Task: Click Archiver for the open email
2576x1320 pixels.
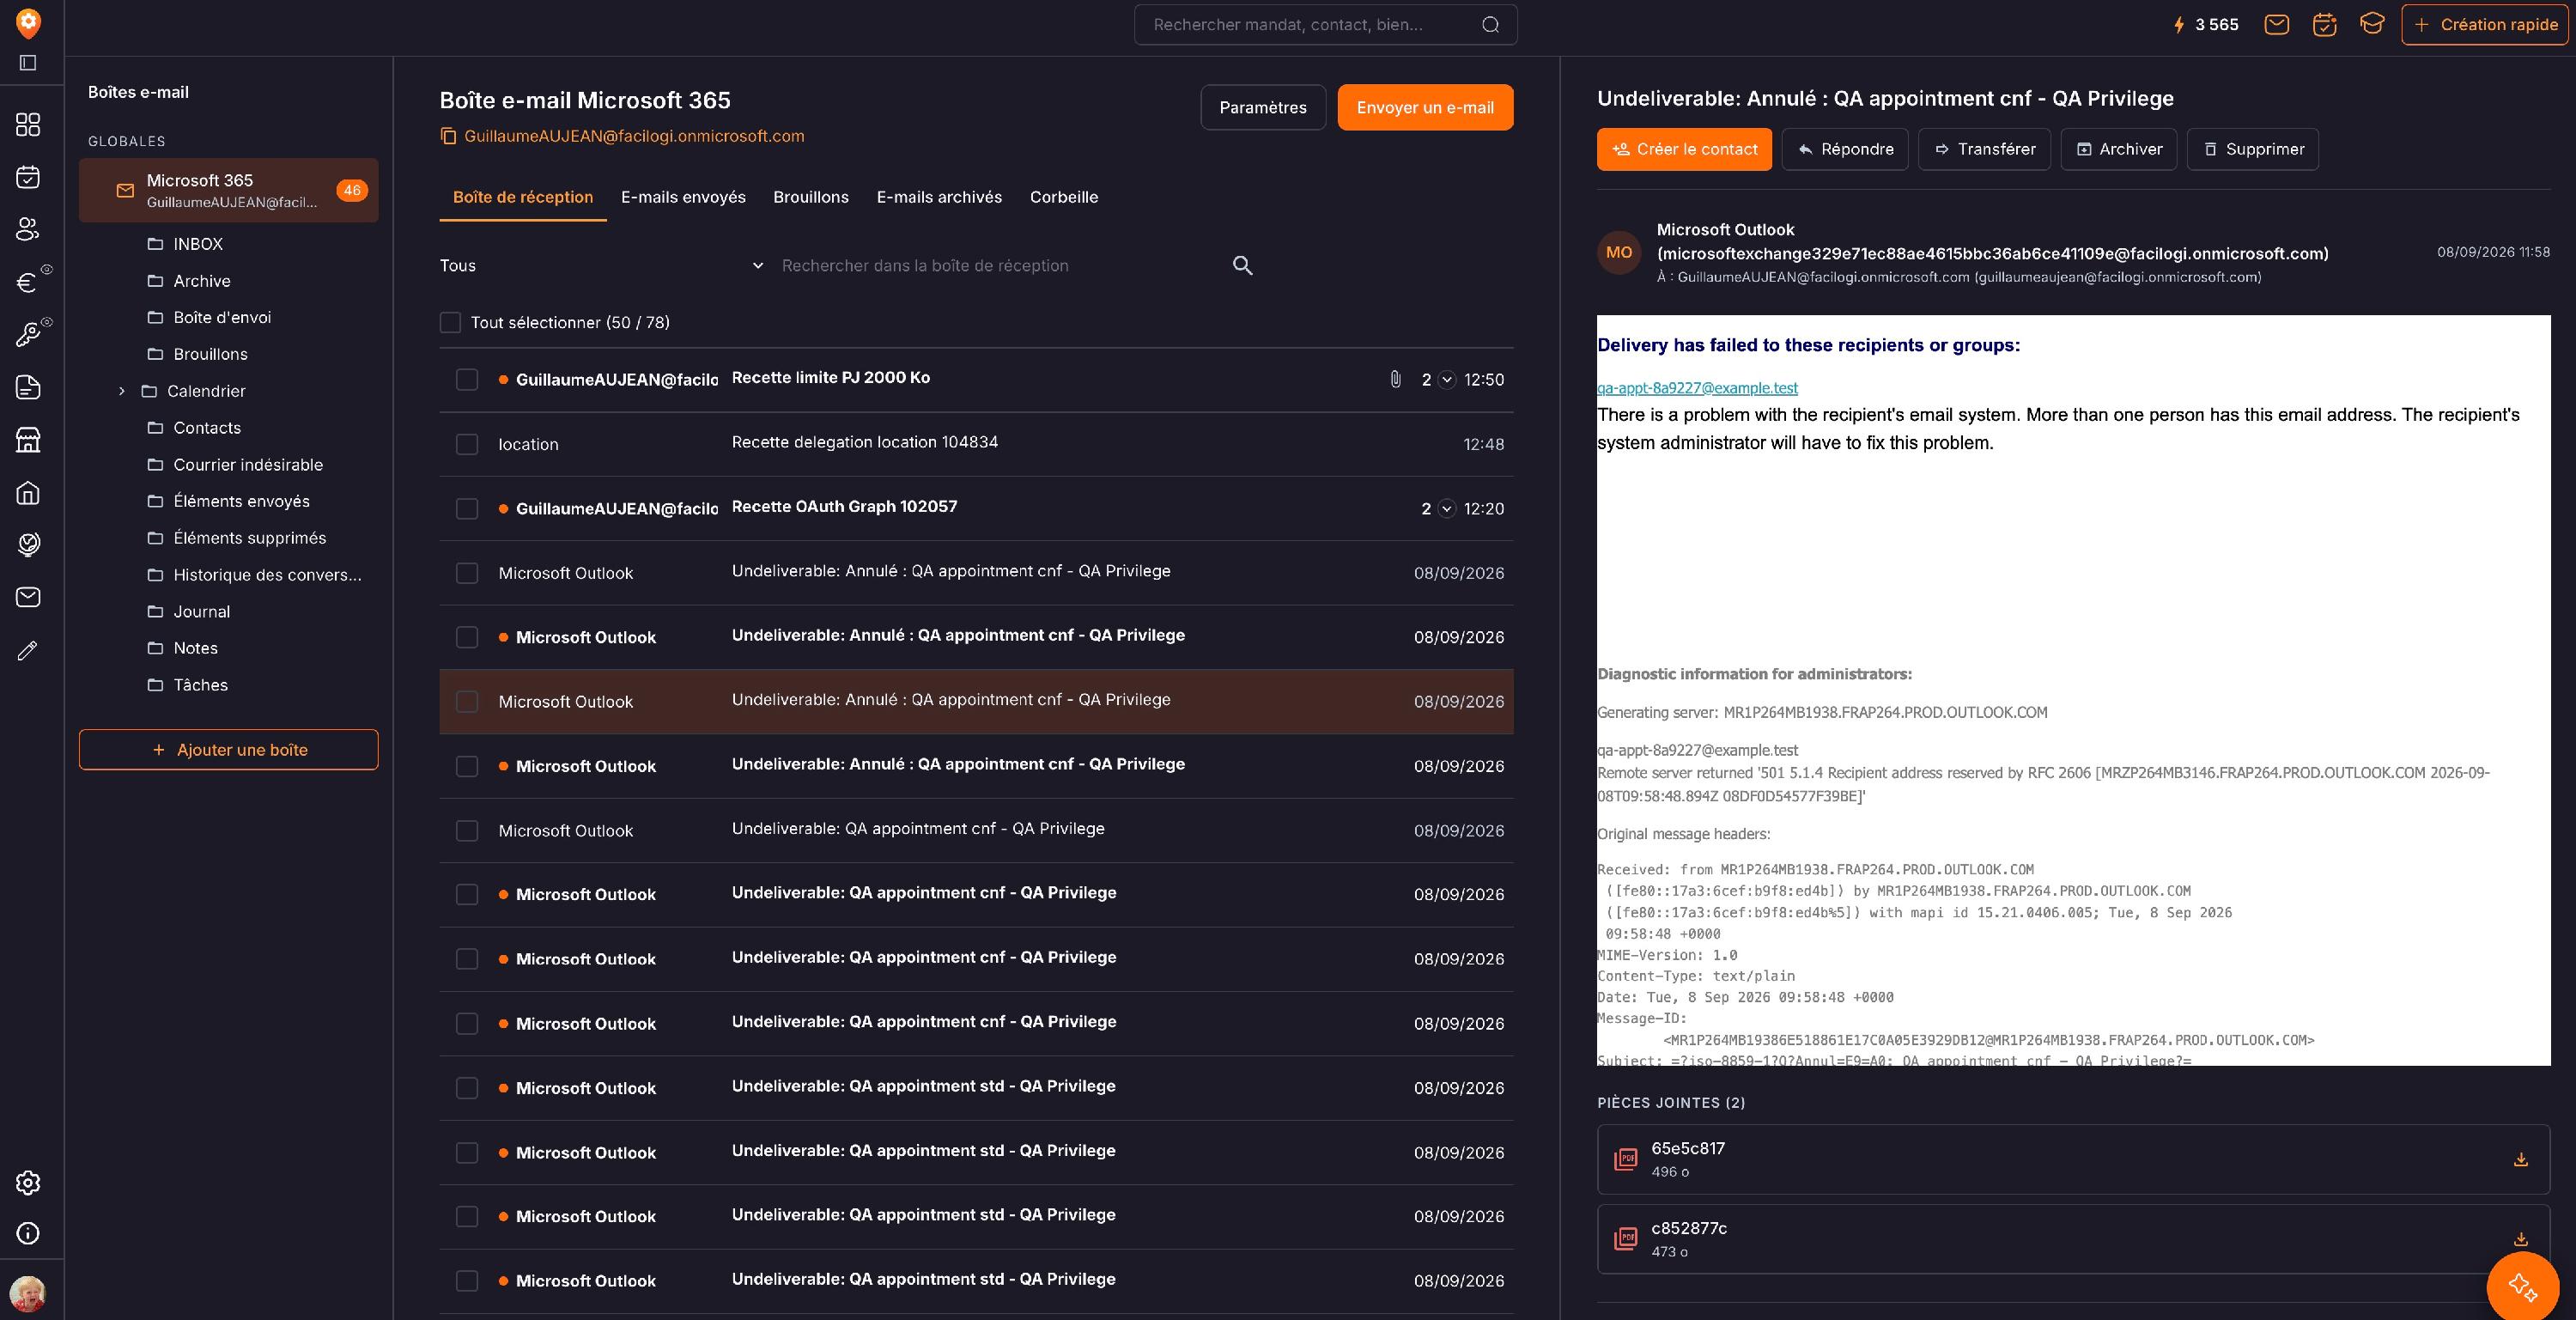Action: [2118, 149]
